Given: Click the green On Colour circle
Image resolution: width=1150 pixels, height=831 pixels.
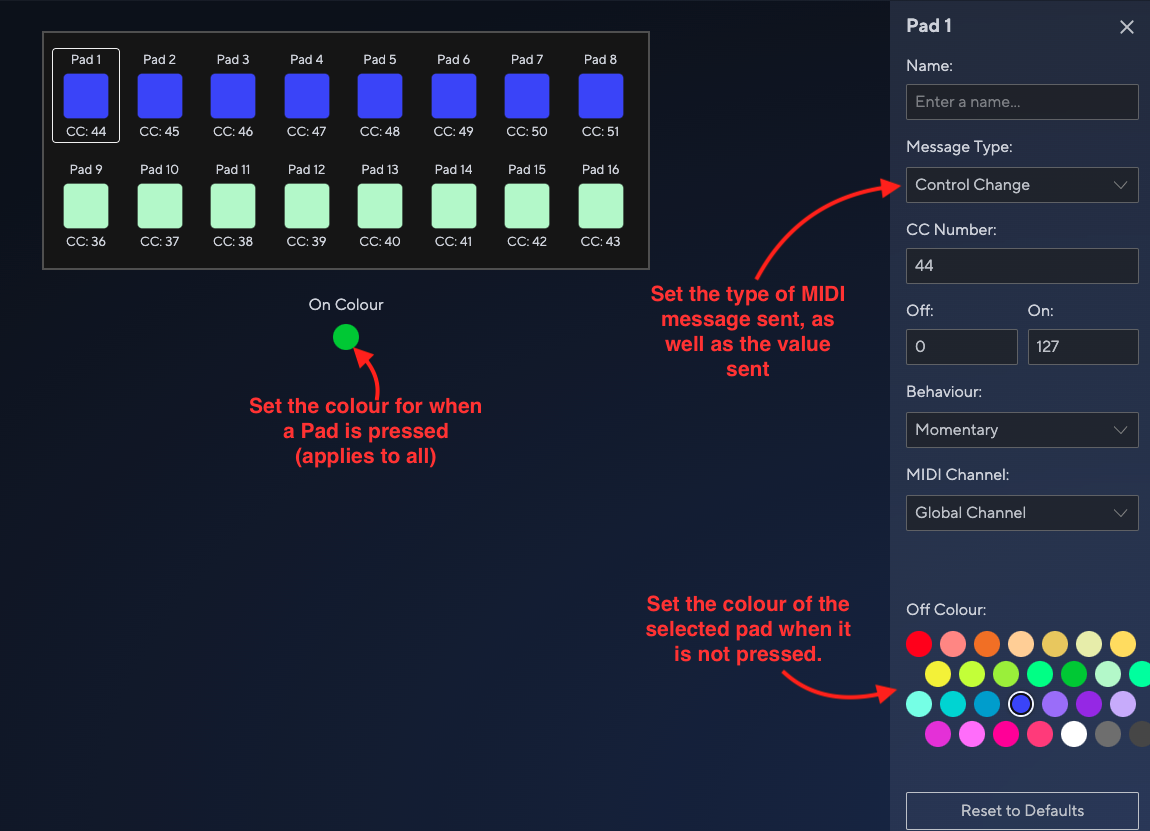Looking at the screenshot, I should (x=345, y=337).
